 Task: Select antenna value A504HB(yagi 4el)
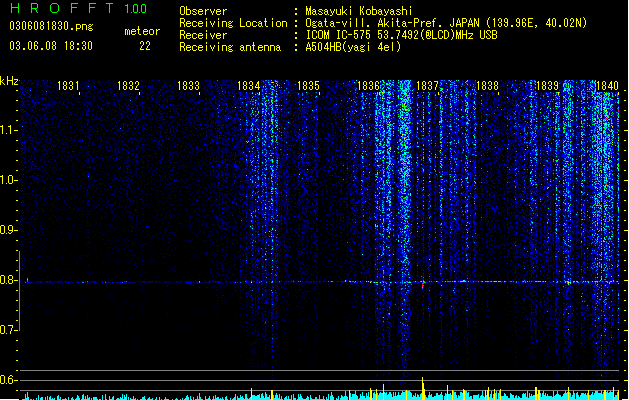click(353, 47)
